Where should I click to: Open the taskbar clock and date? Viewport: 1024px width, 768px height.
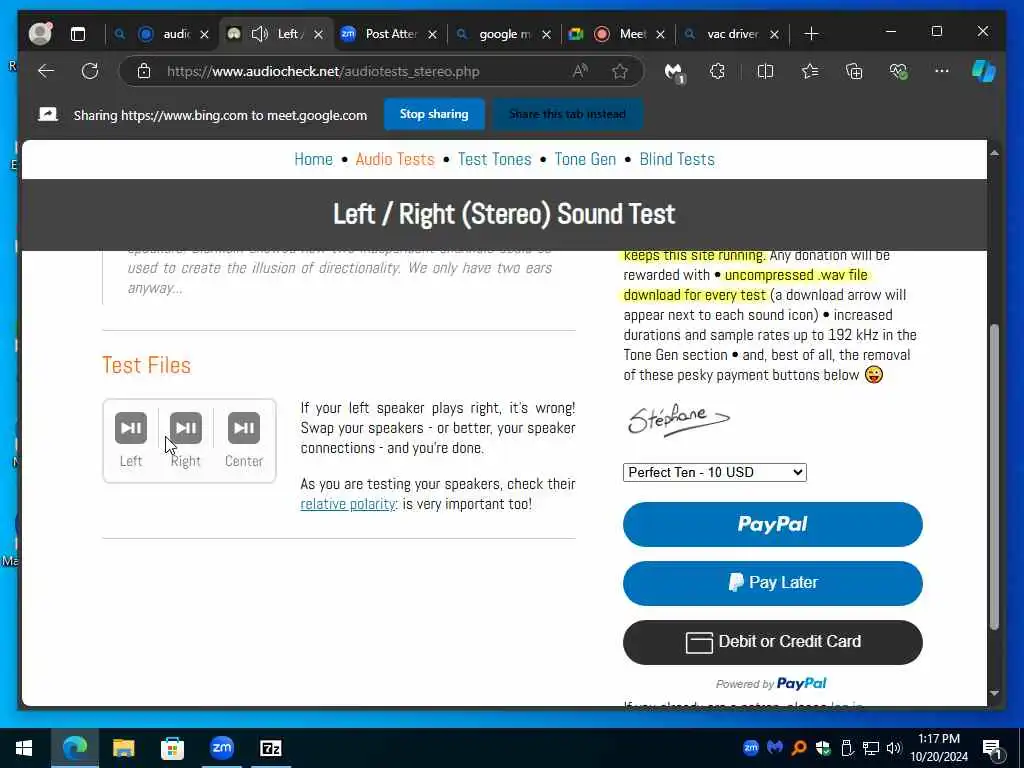coord(938,748)
